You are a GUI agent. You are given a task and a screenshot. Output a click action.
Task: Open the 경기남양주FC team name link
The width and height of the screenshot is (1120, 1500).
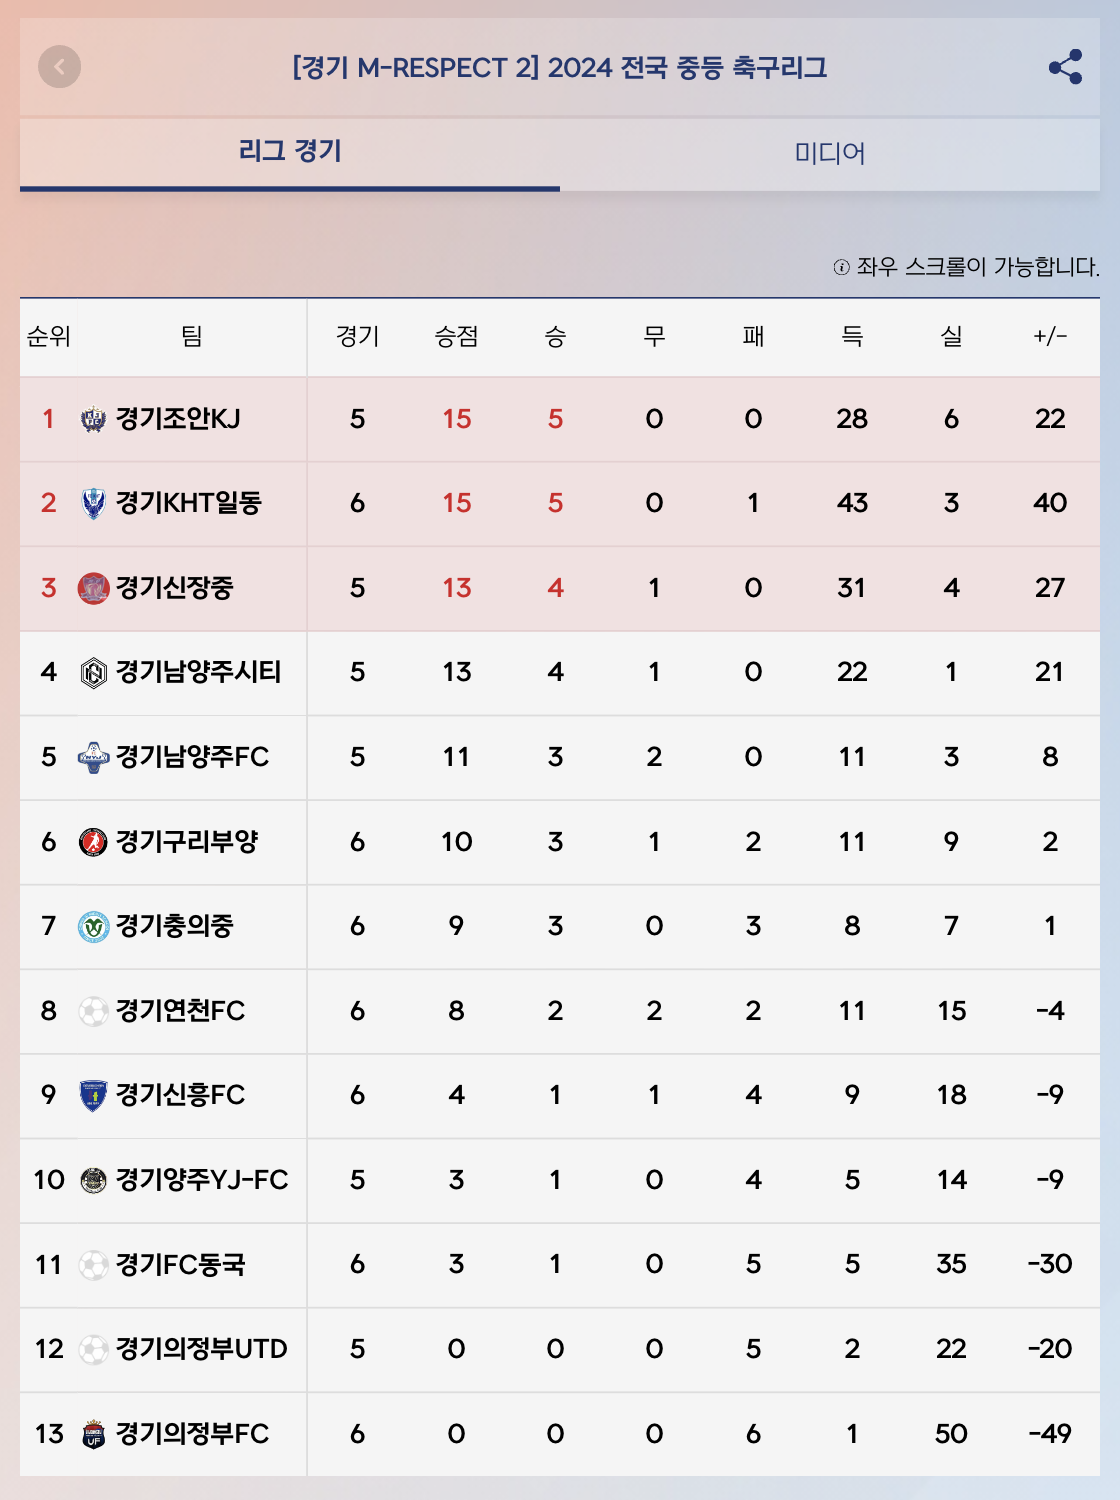(192, 757)
